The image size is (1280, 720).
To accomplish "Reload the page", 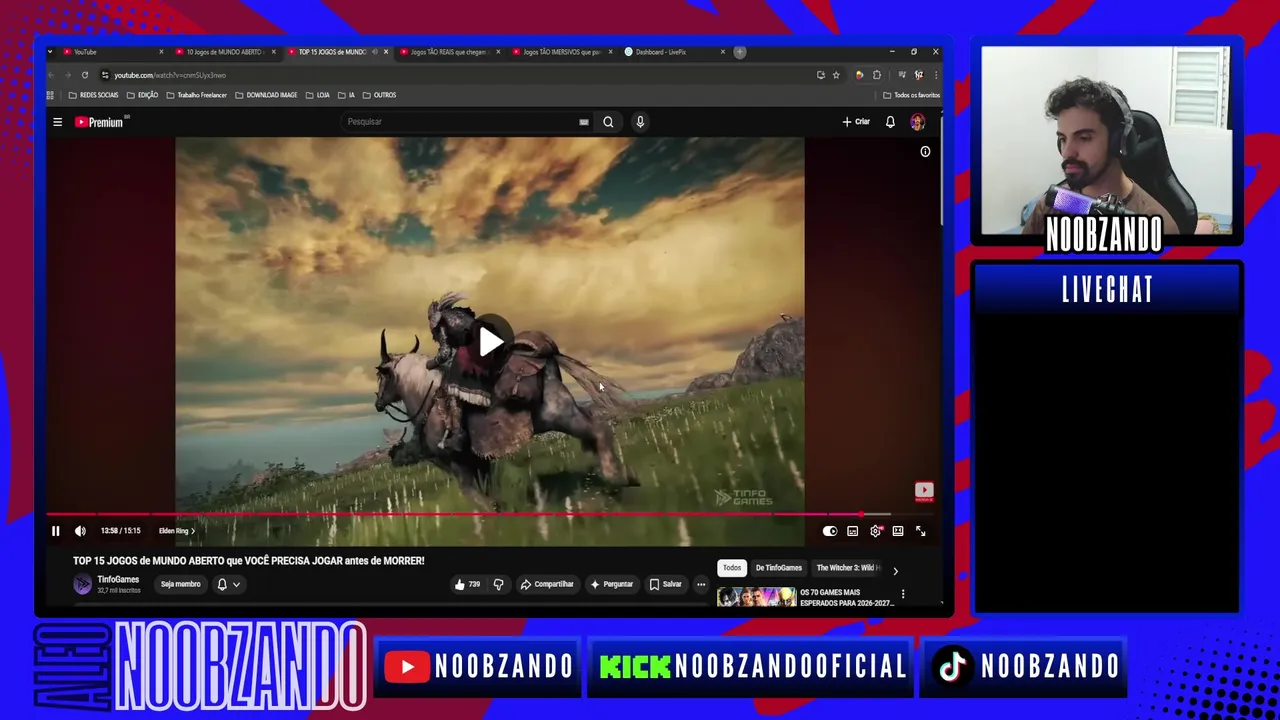I will point(85,75).
